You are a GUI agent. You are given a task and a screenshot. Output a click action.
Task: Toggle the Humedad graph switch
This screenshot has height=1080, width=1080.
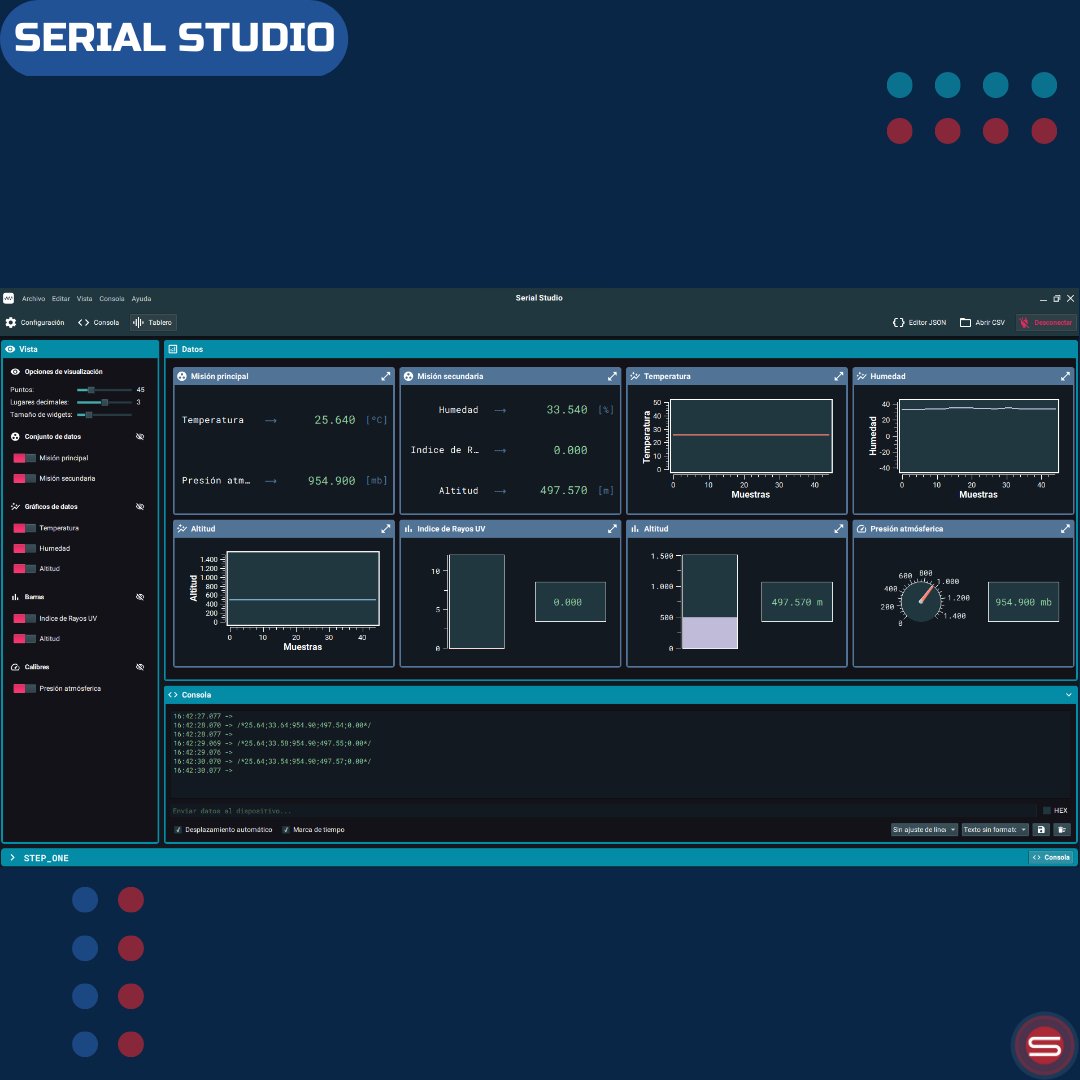[x=24, y=548]
